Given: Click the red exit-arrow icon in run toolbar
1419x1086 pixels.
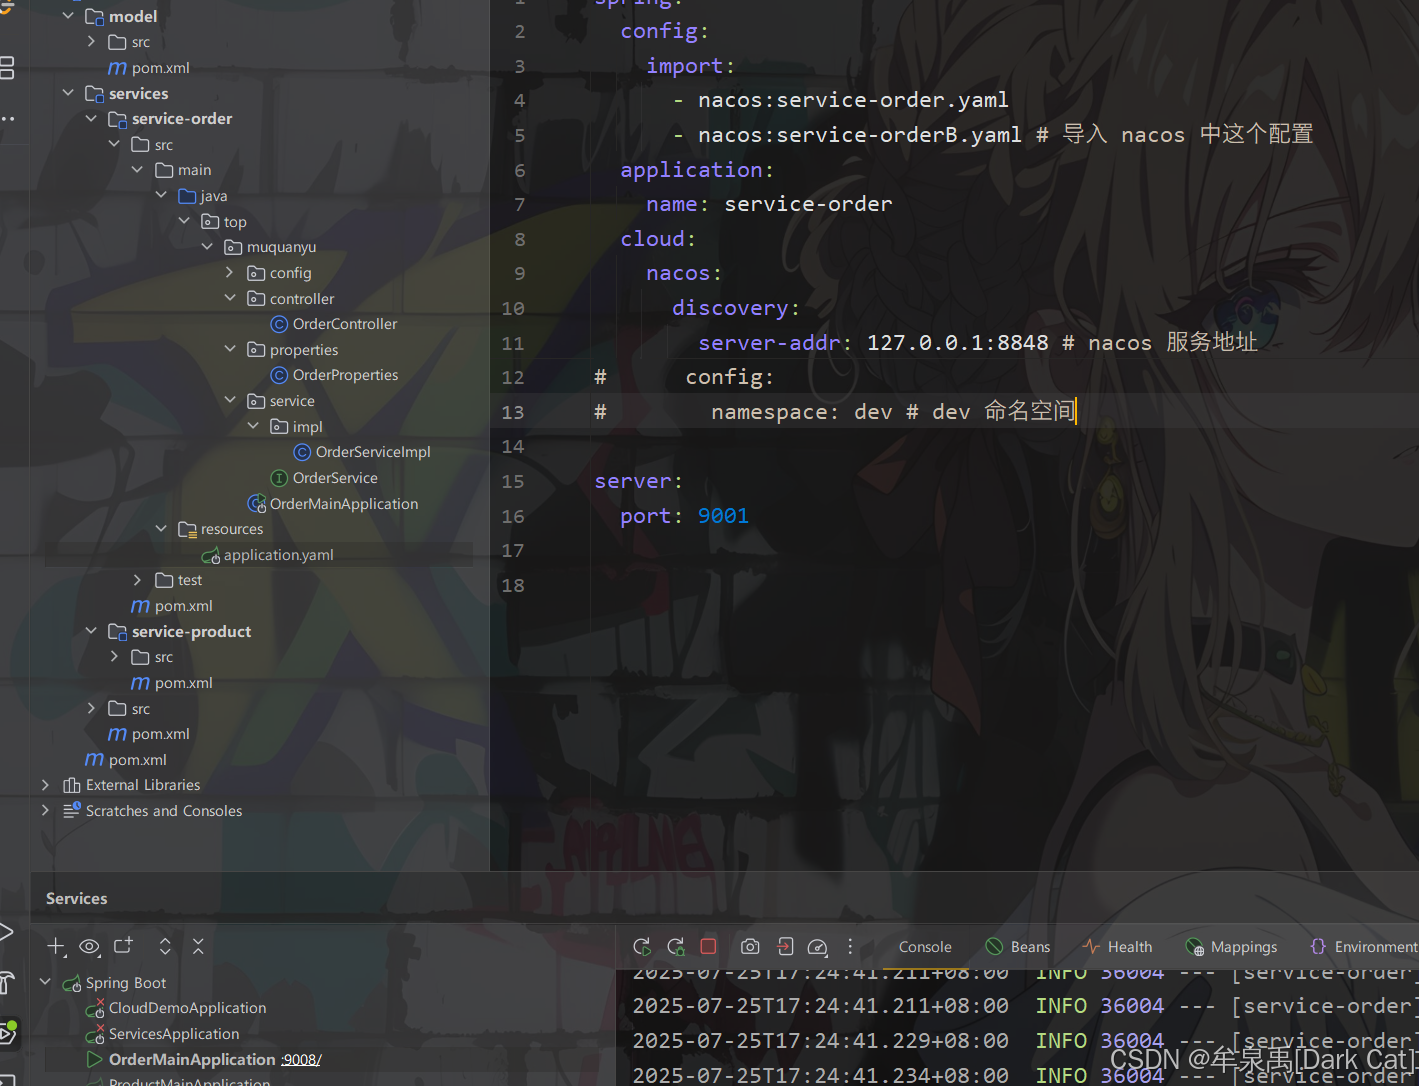Looking at the screenshot, I should [x=785, y=946].
